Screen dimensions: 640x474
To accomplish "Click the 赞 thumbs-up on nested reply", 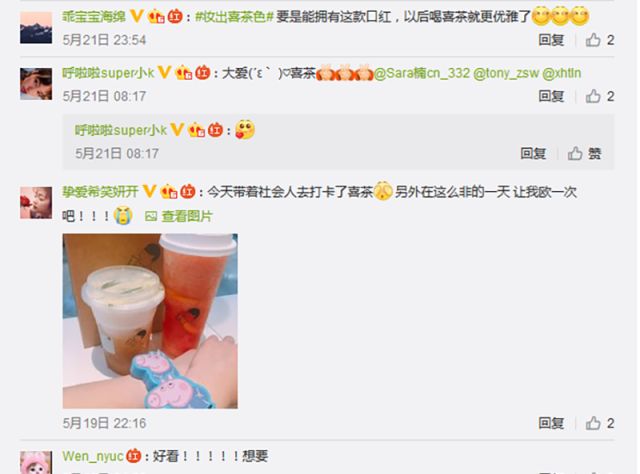I will 584,154.
